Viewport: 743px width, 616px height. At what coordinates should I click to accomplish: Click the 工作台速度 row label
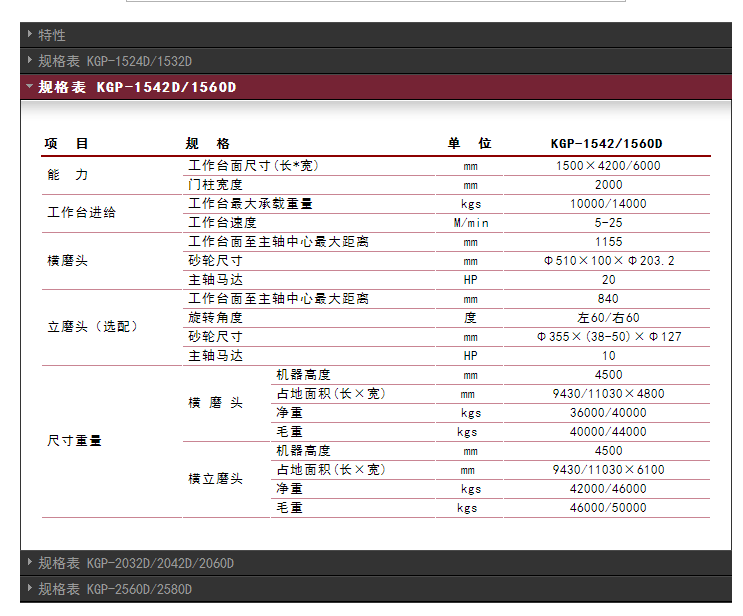click(222, 223)
